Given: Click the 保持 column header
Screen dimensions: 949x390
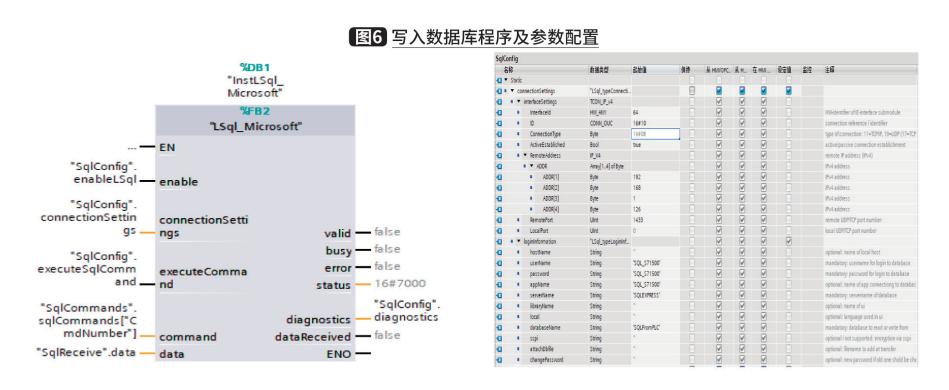Looking at the screenshot, I should click(685, 70).
